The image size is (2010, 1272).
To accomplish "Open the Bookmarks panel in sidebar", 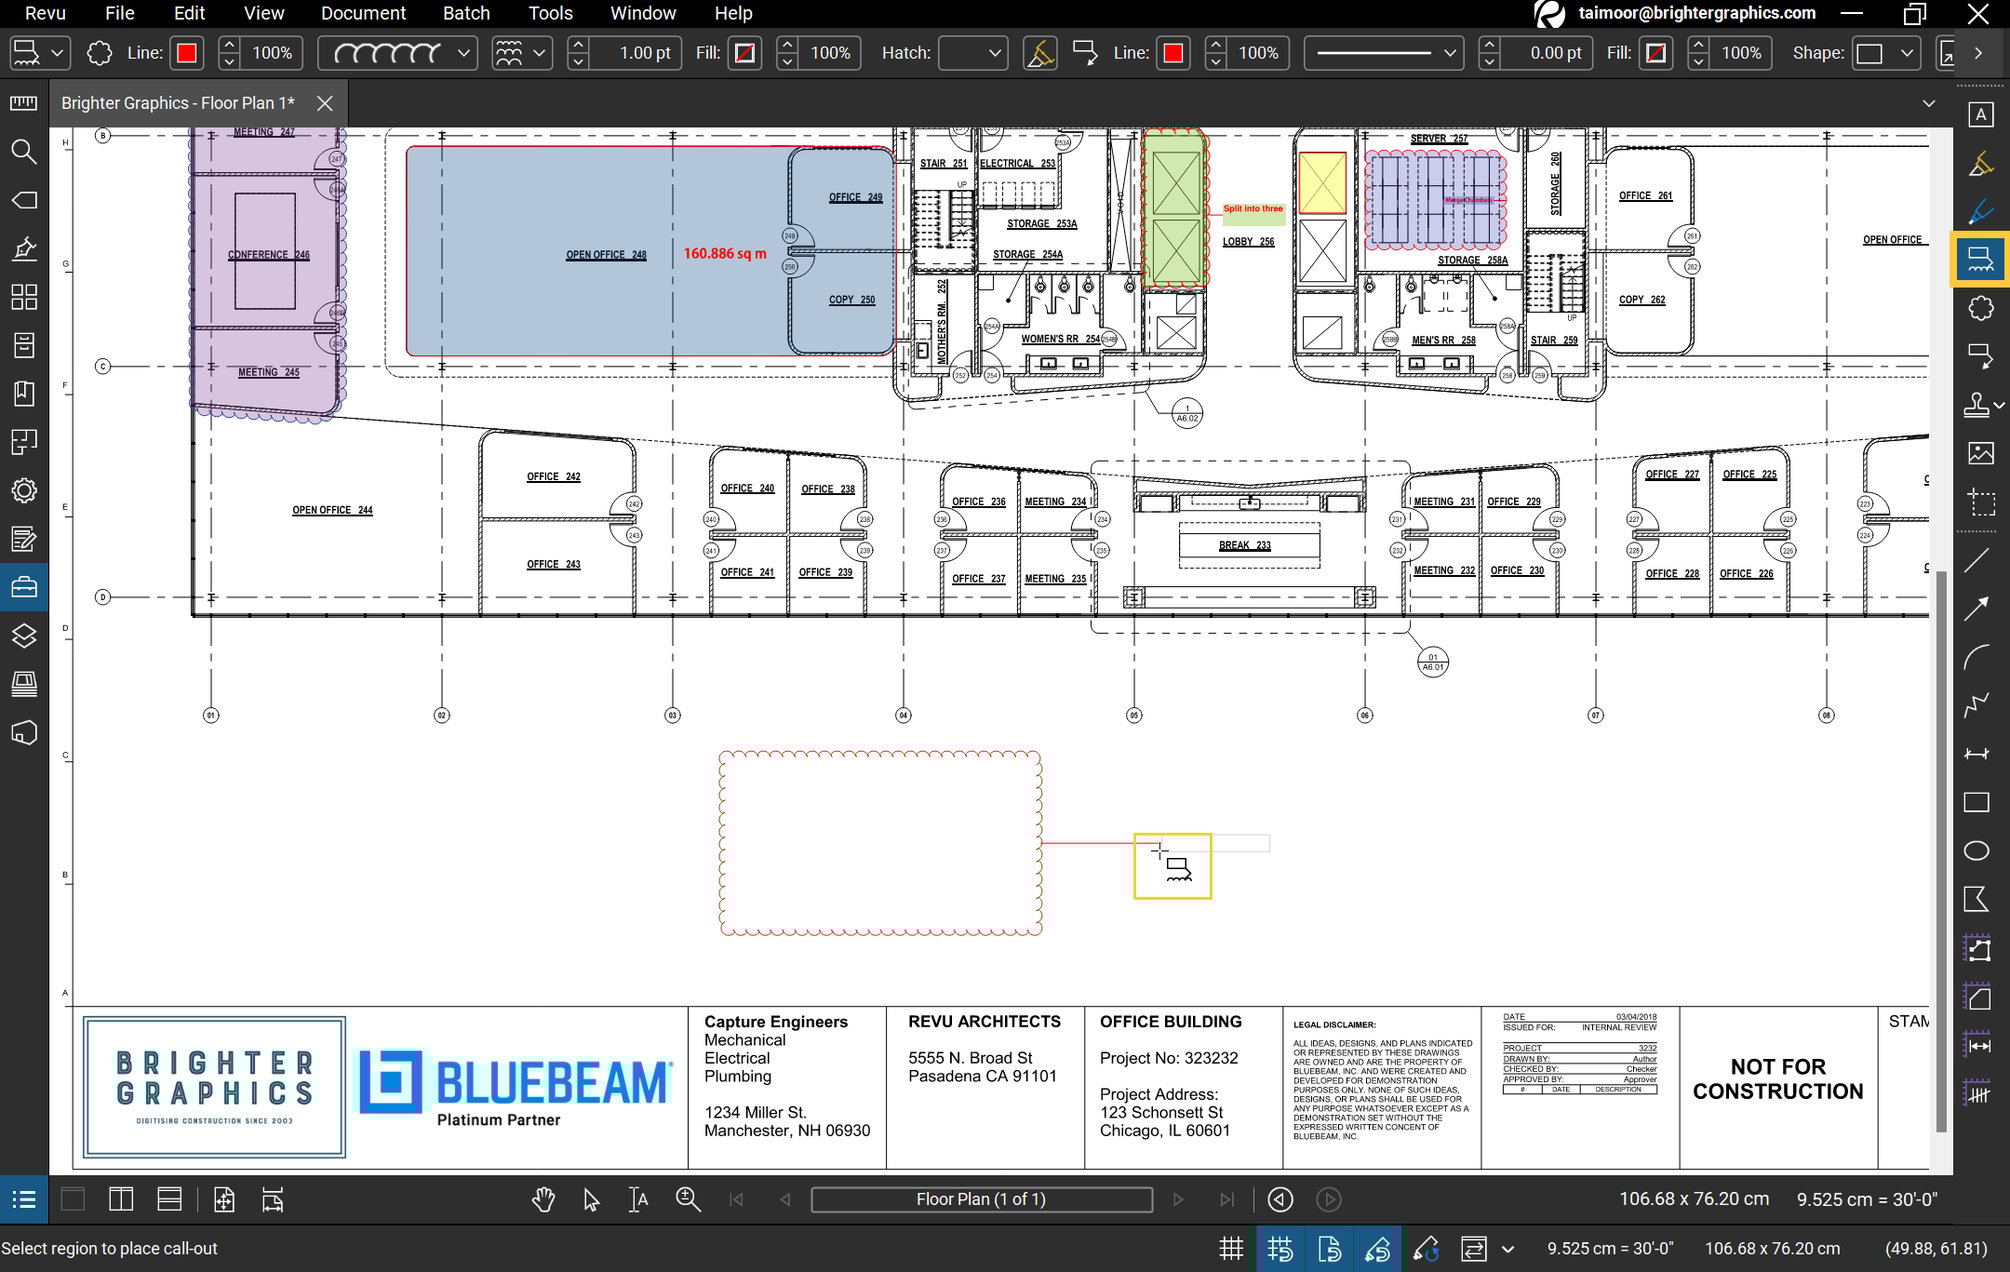I will [x=23, y=393].
